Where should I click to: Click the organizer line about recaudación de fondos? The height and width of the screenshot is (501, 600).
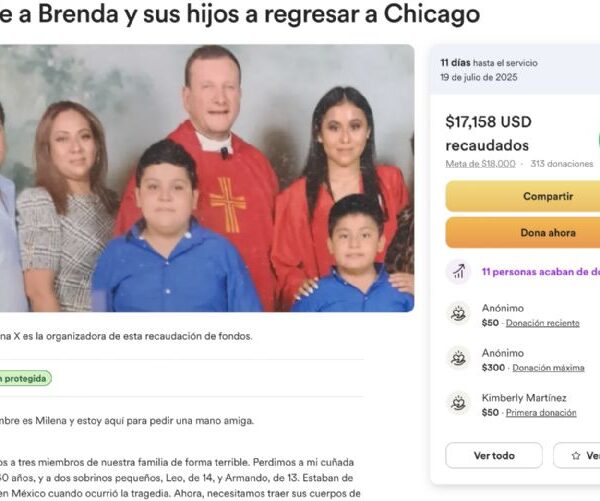coord(126,336)
